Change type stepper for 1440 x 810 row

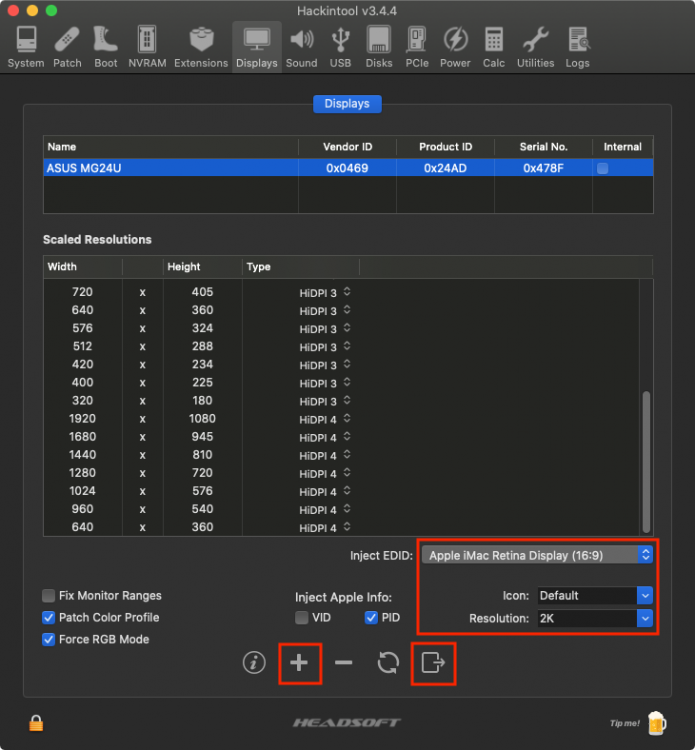coord(347,455)
